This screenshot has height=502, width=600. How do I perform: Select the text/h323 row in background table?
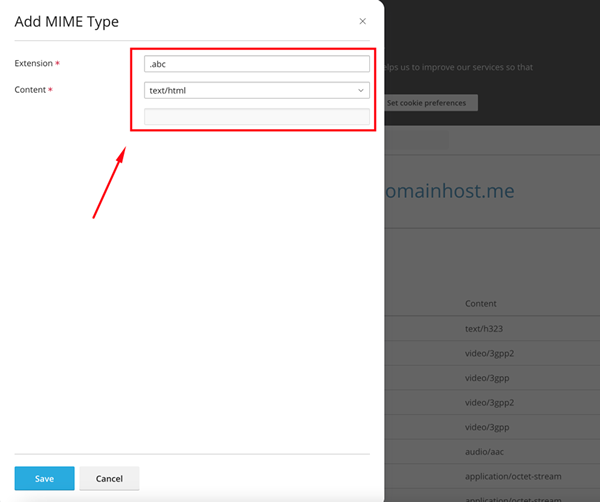484,329
